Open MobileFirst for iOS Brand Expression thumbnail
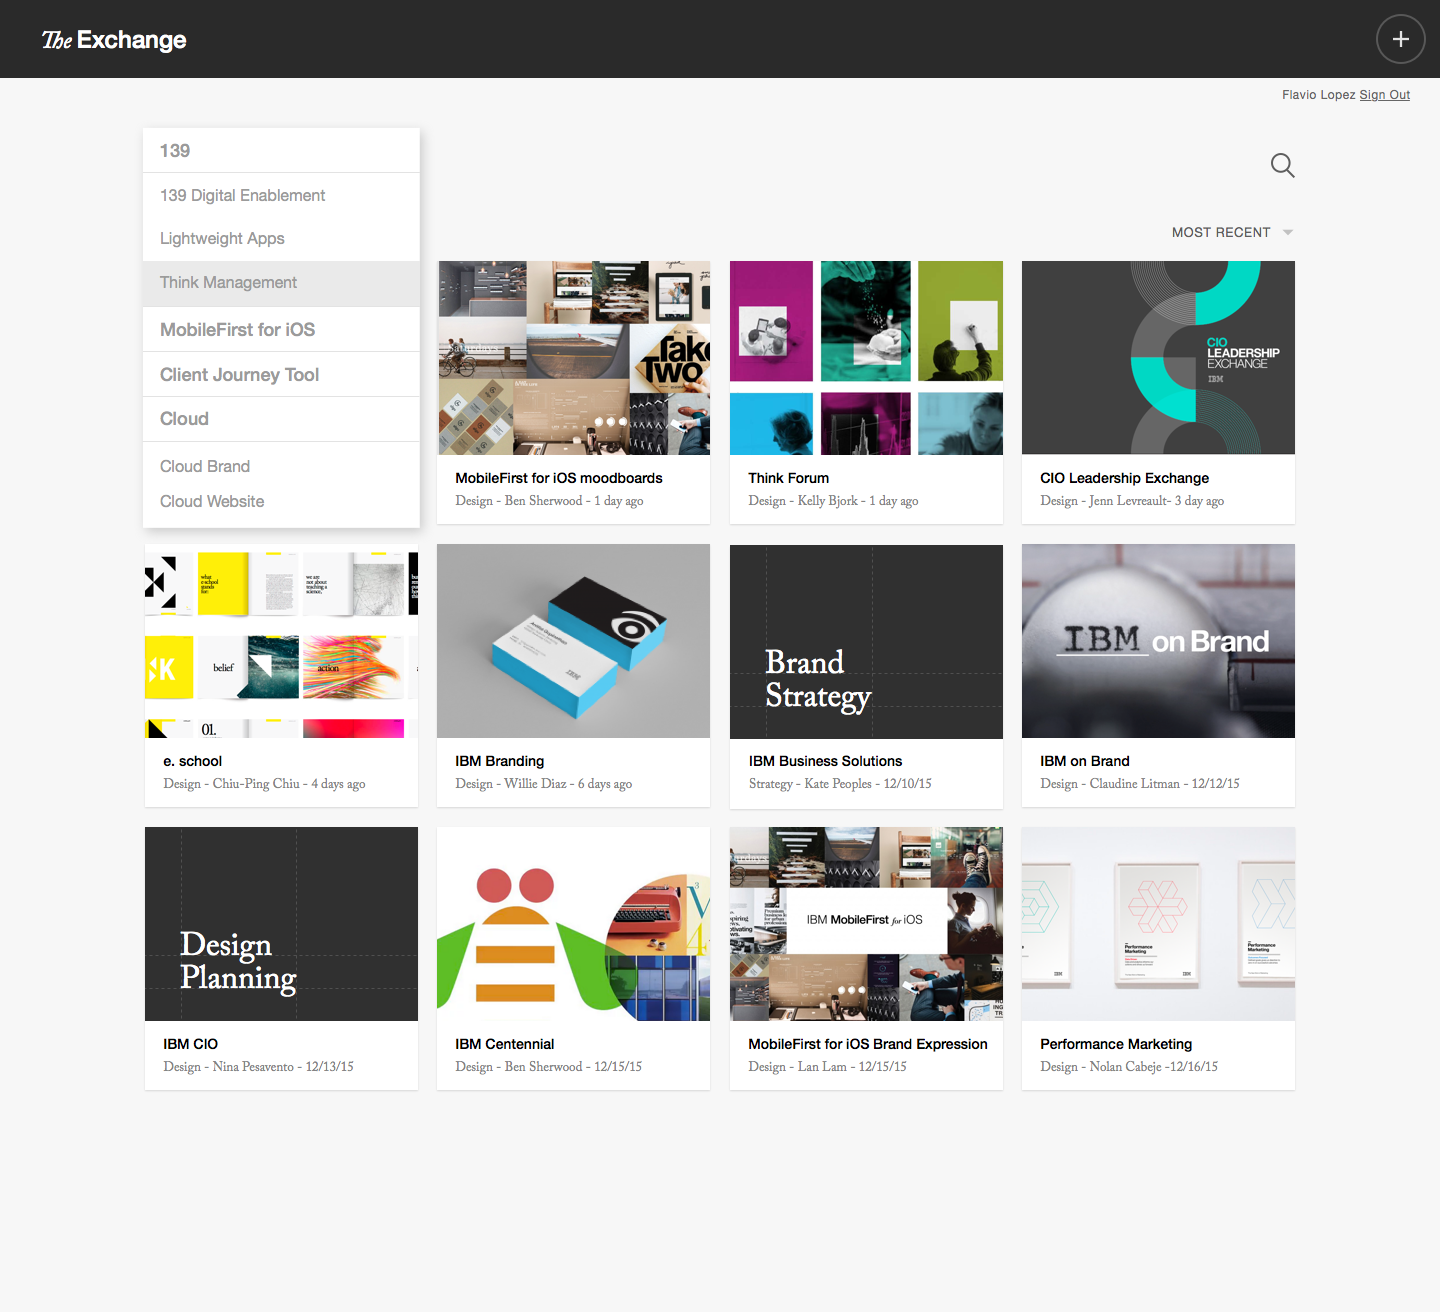This screenshot has width=1440, height=1315. 866,924
